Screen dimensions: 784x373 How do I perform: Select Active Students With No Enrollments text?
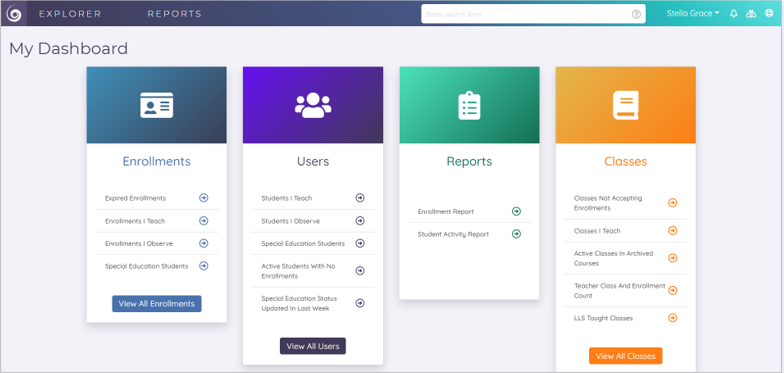click(298, 271)
